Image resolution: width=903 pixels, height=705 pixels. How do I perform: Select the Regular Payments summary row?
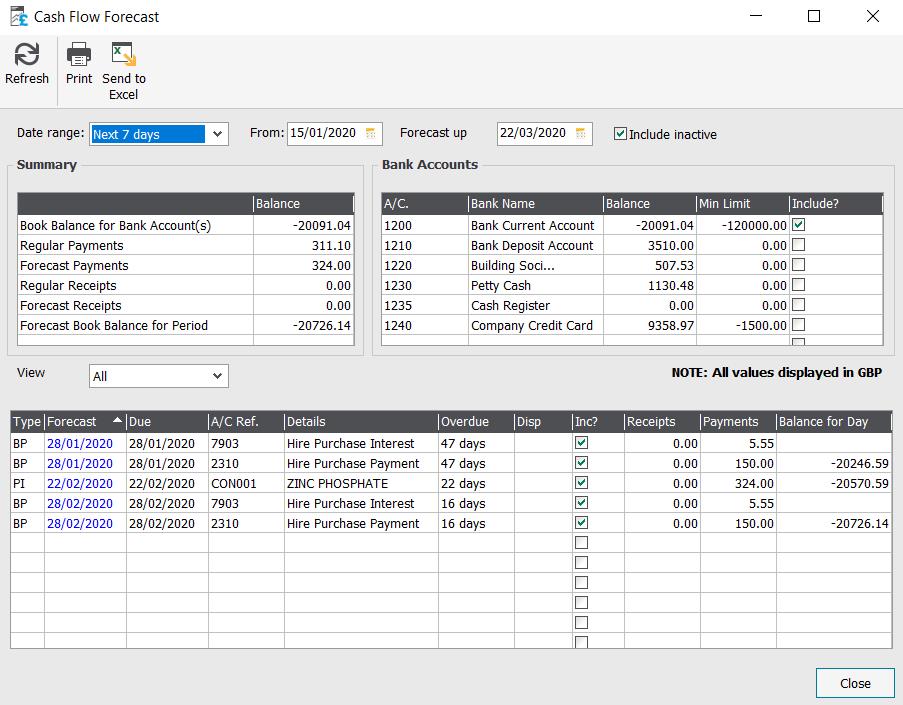click(185, 245)
